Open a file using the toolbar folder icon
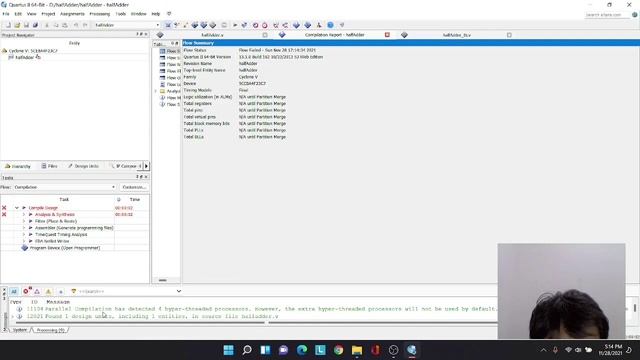This screenshot has height=360, width=640. 17,25
